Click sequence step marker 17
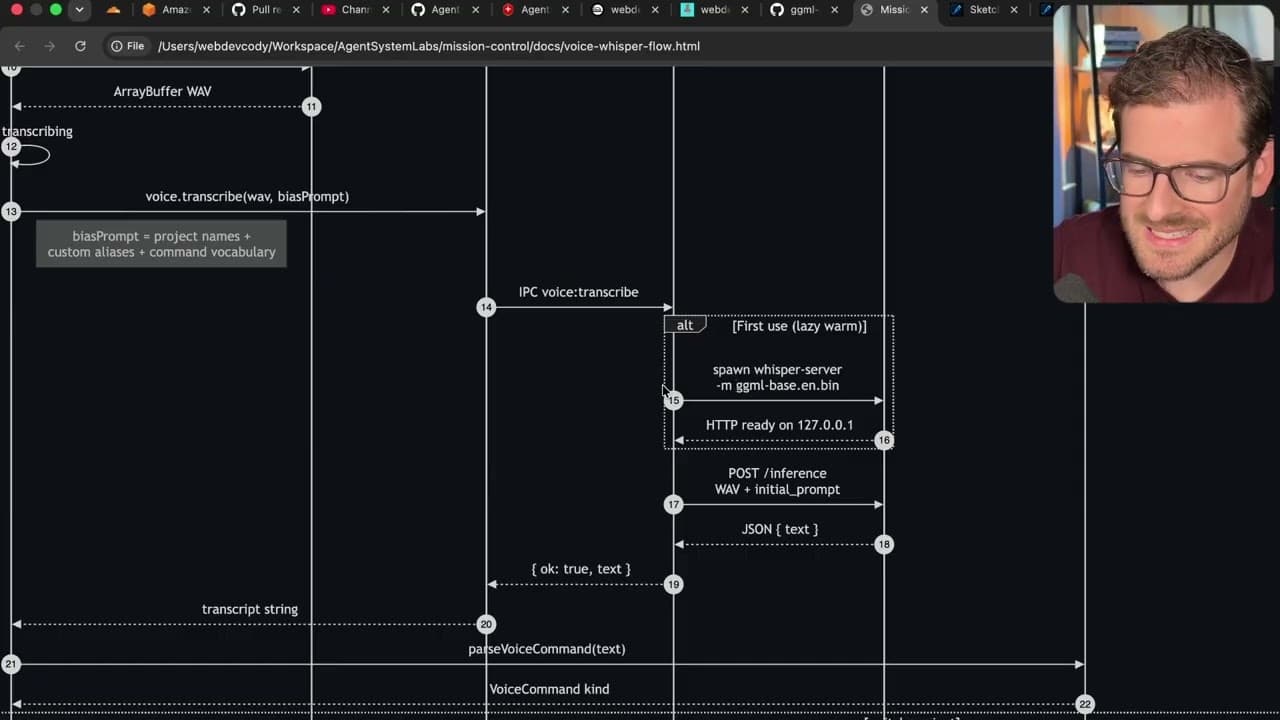Viewport: 1280px width, 720px height. [x=674, y=505]
